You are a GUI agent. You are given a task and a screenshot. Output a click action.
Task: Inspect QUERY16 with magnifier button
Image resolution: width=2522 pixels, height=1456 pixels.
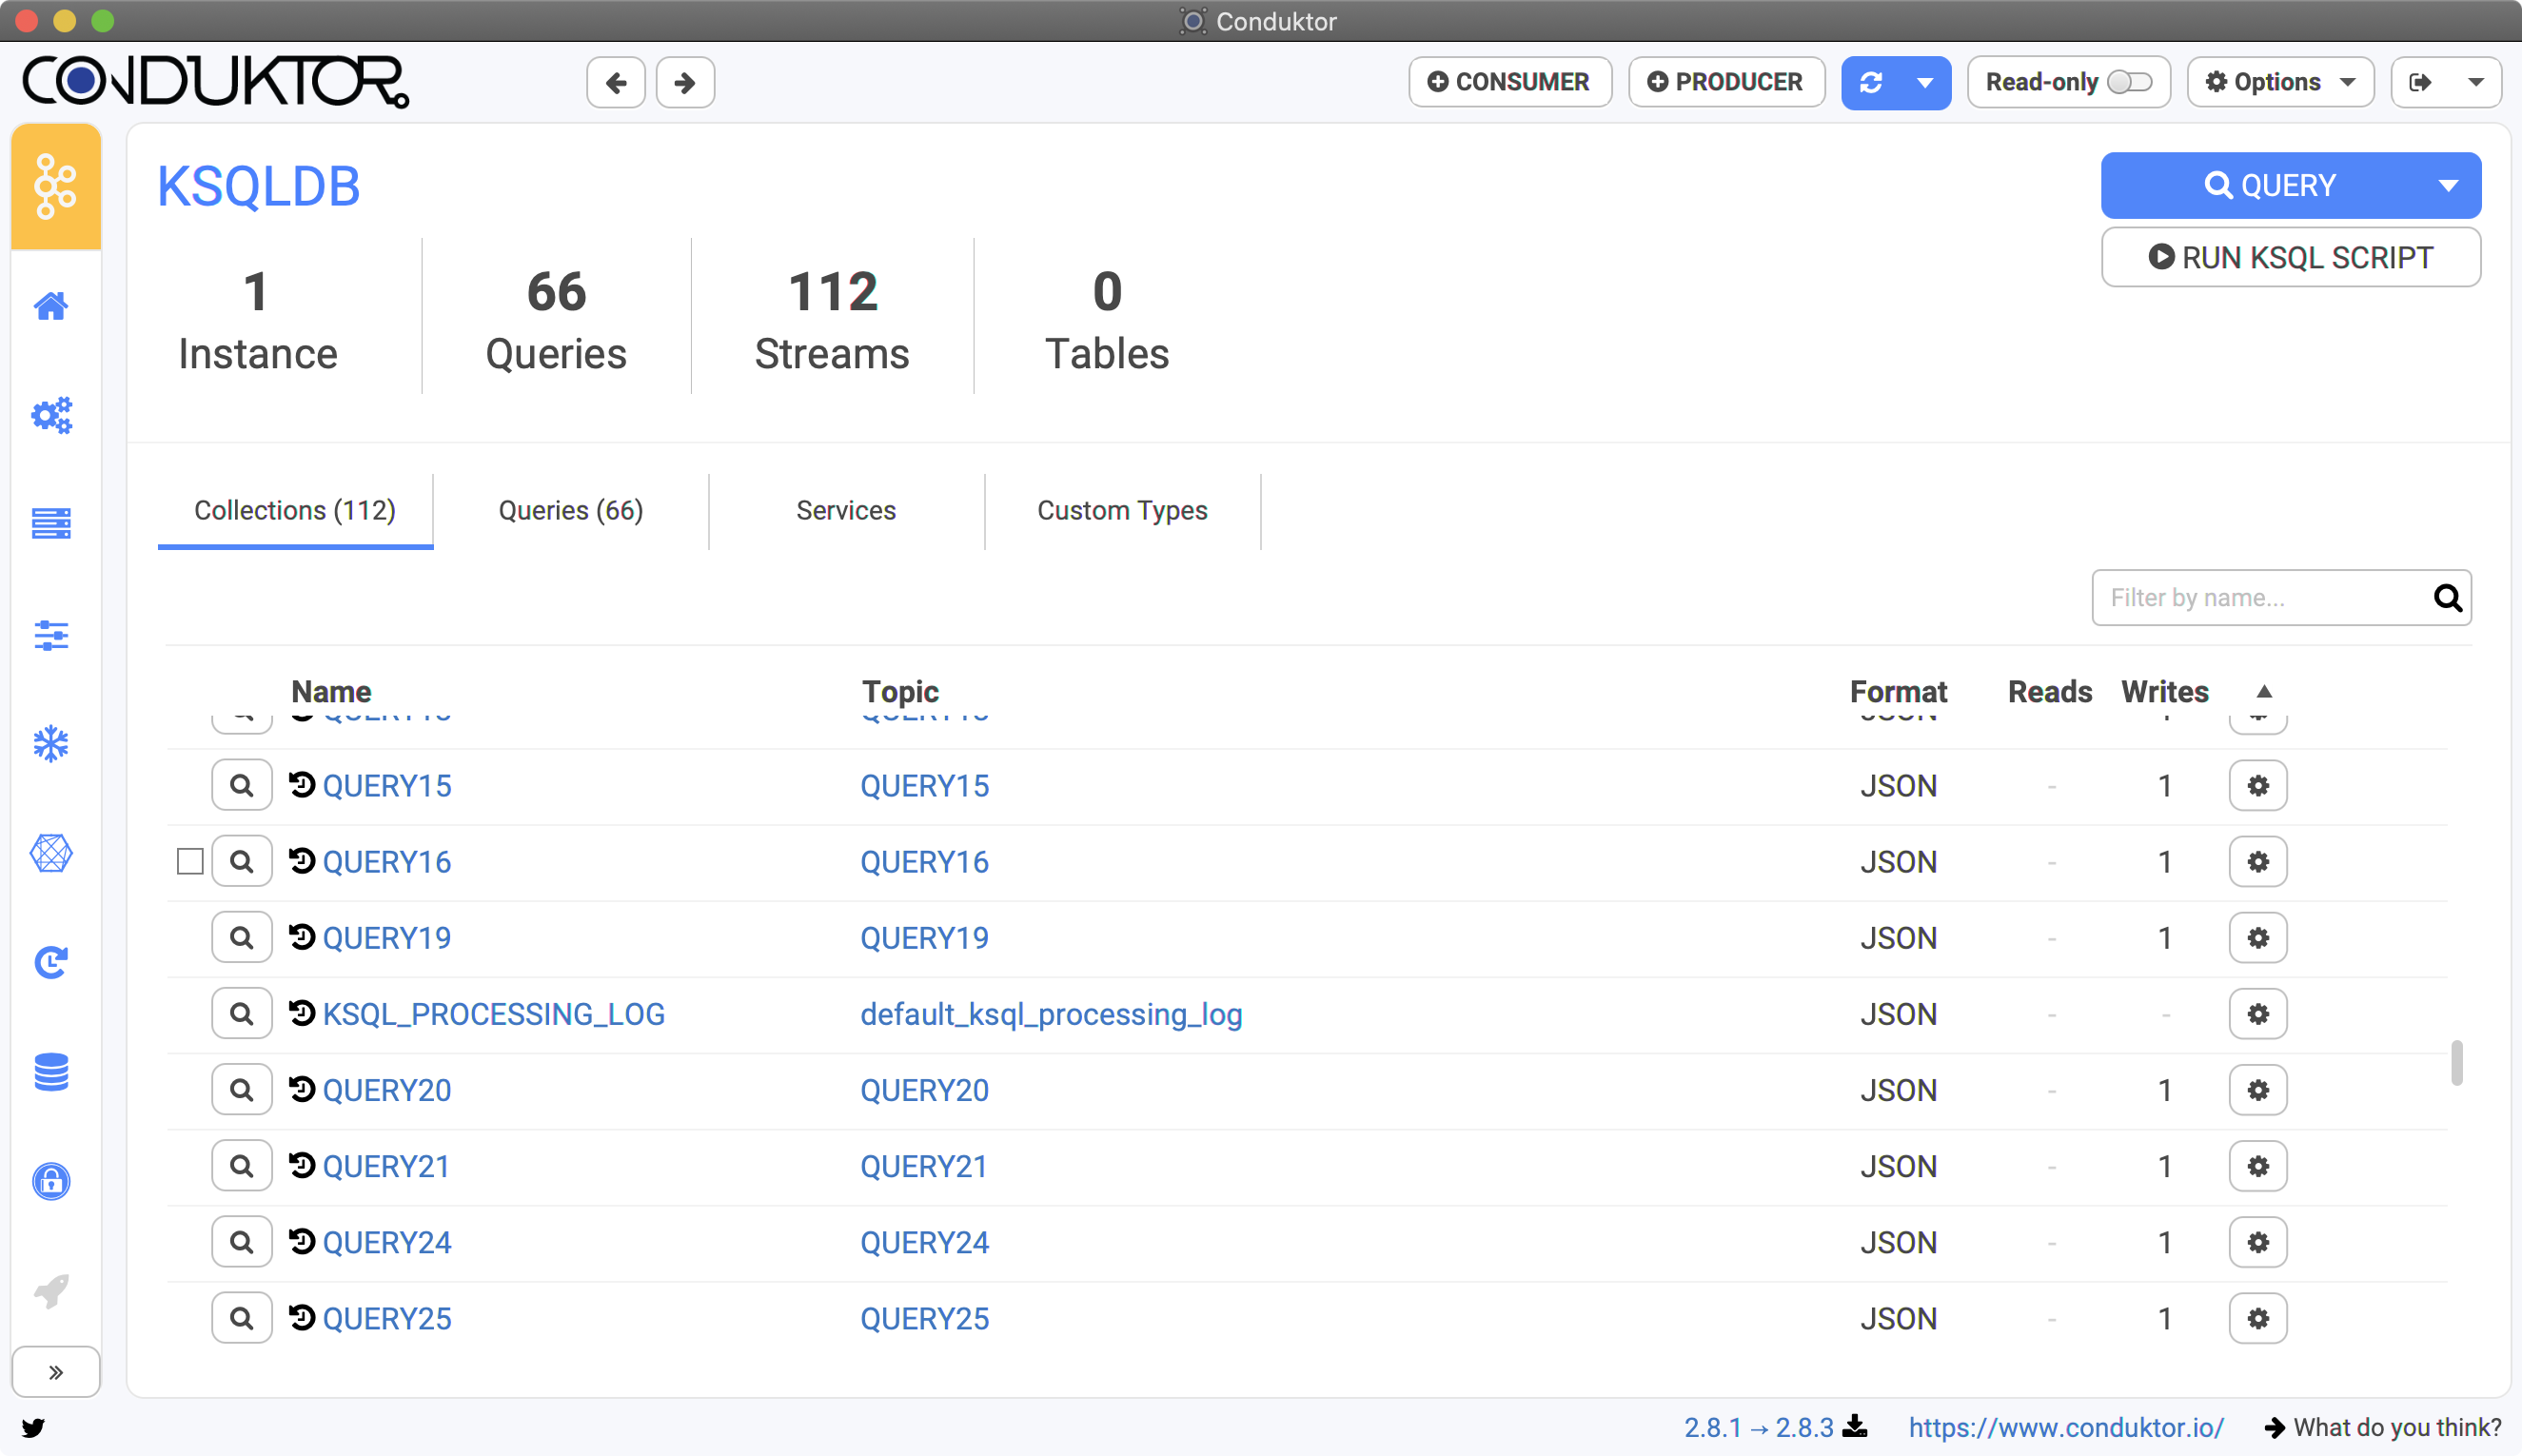point(242,861)
